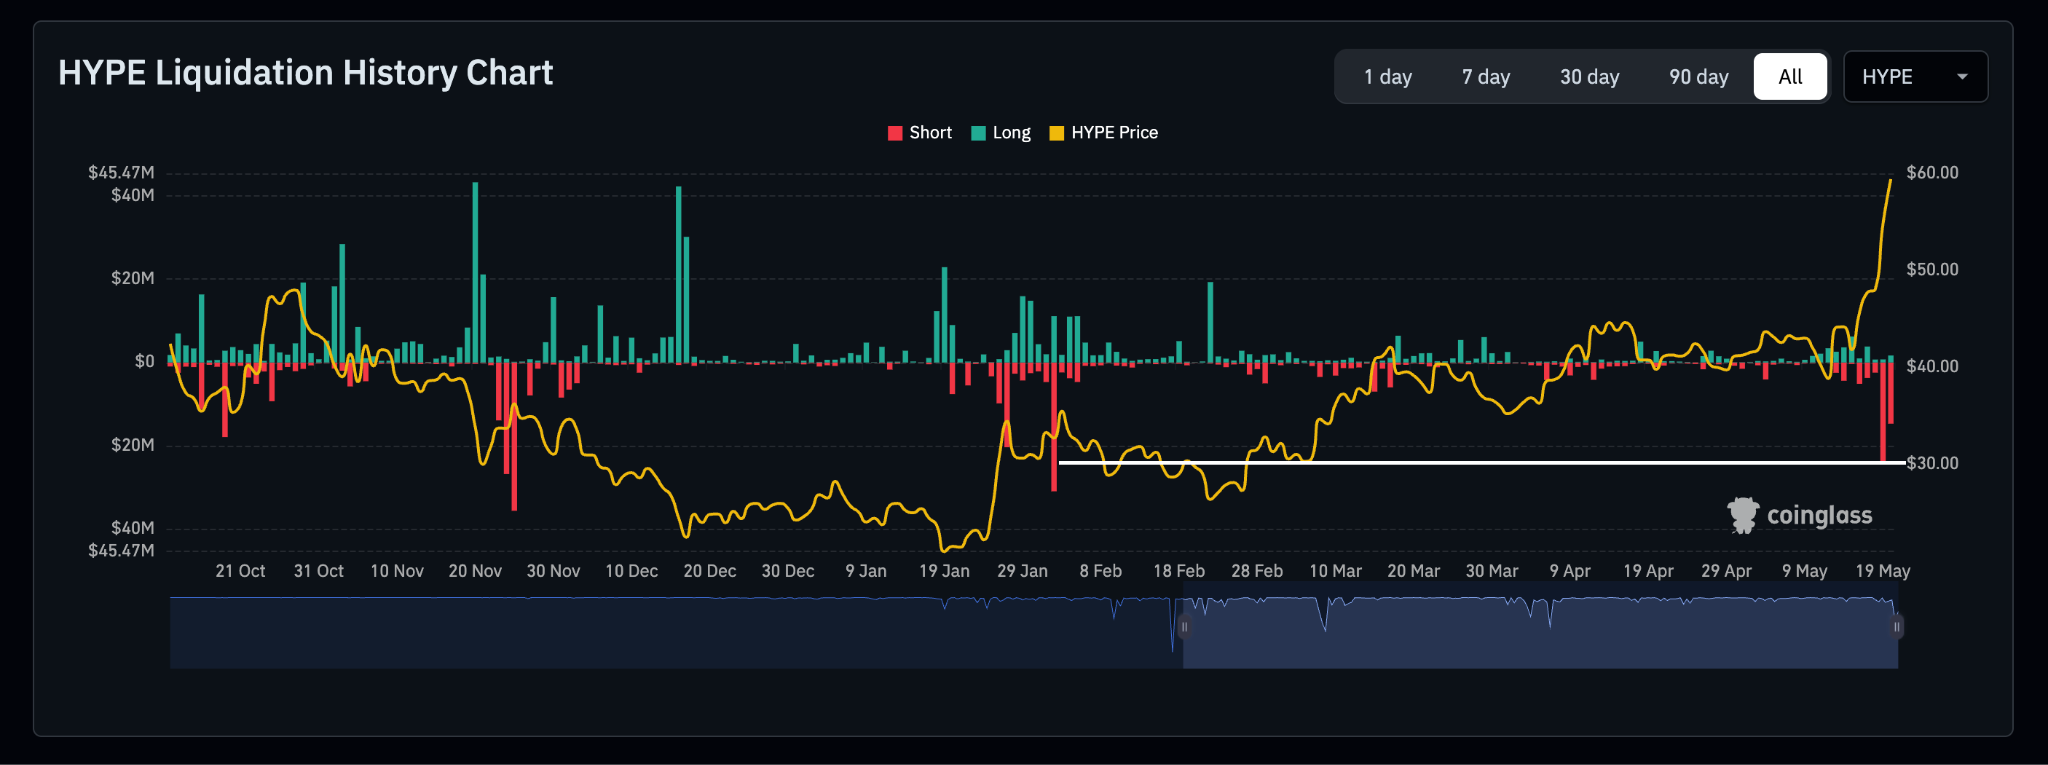
Task: Switch to the 7 day tab
Action: tap(1486, 77)
